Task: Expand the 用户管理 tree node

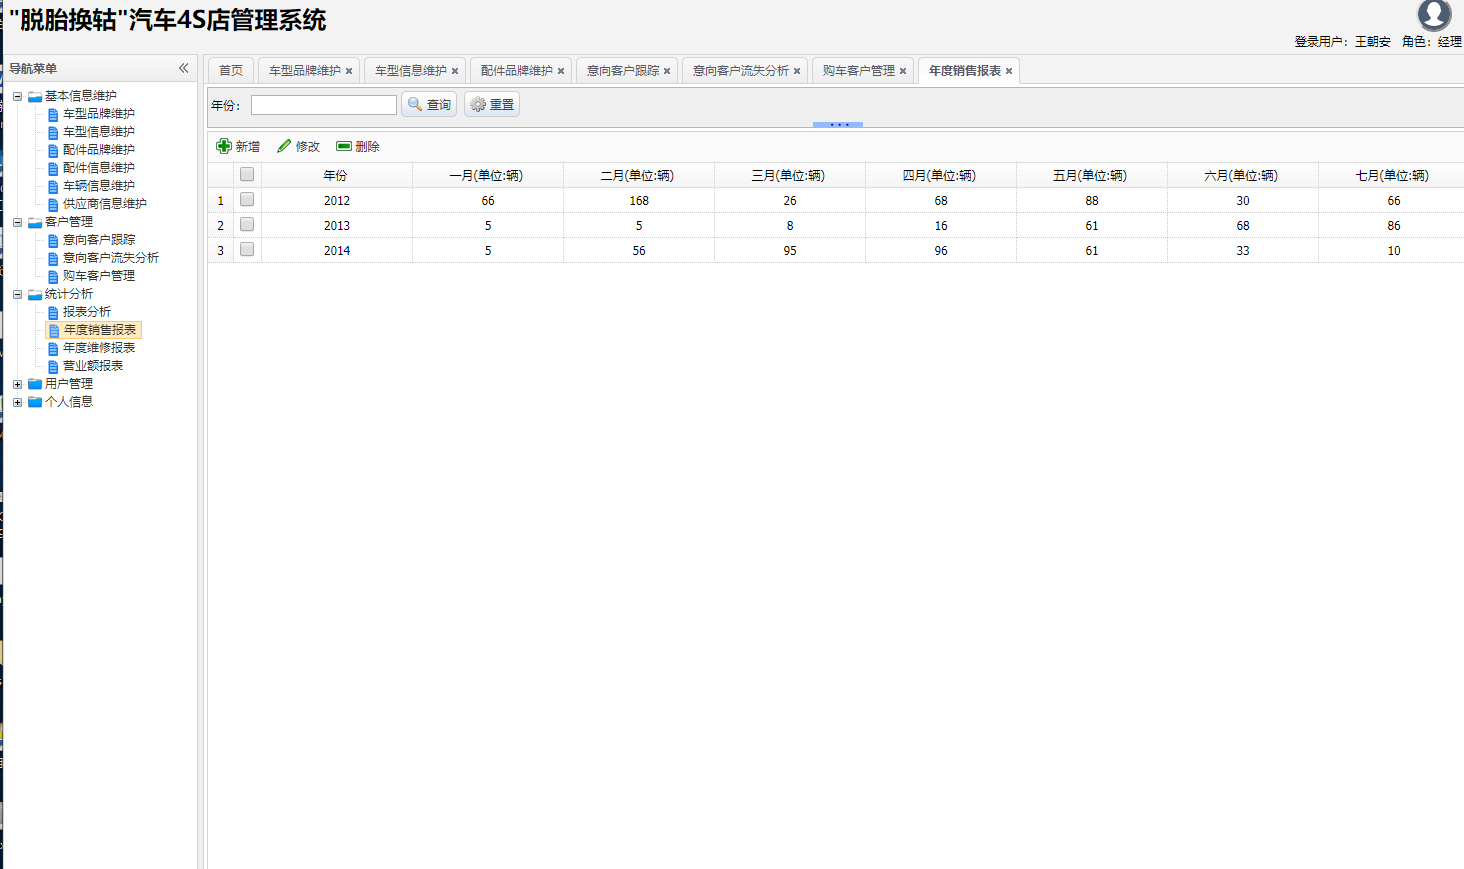Action: point(17,383)
